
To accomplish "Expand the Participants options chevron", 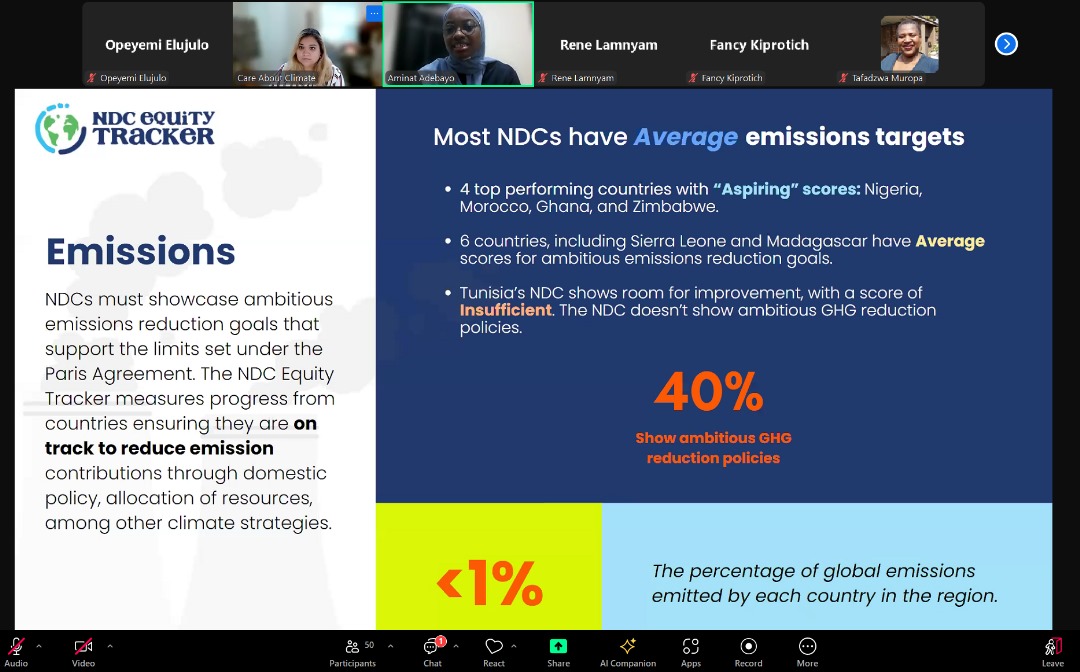I will click(390, 645).
